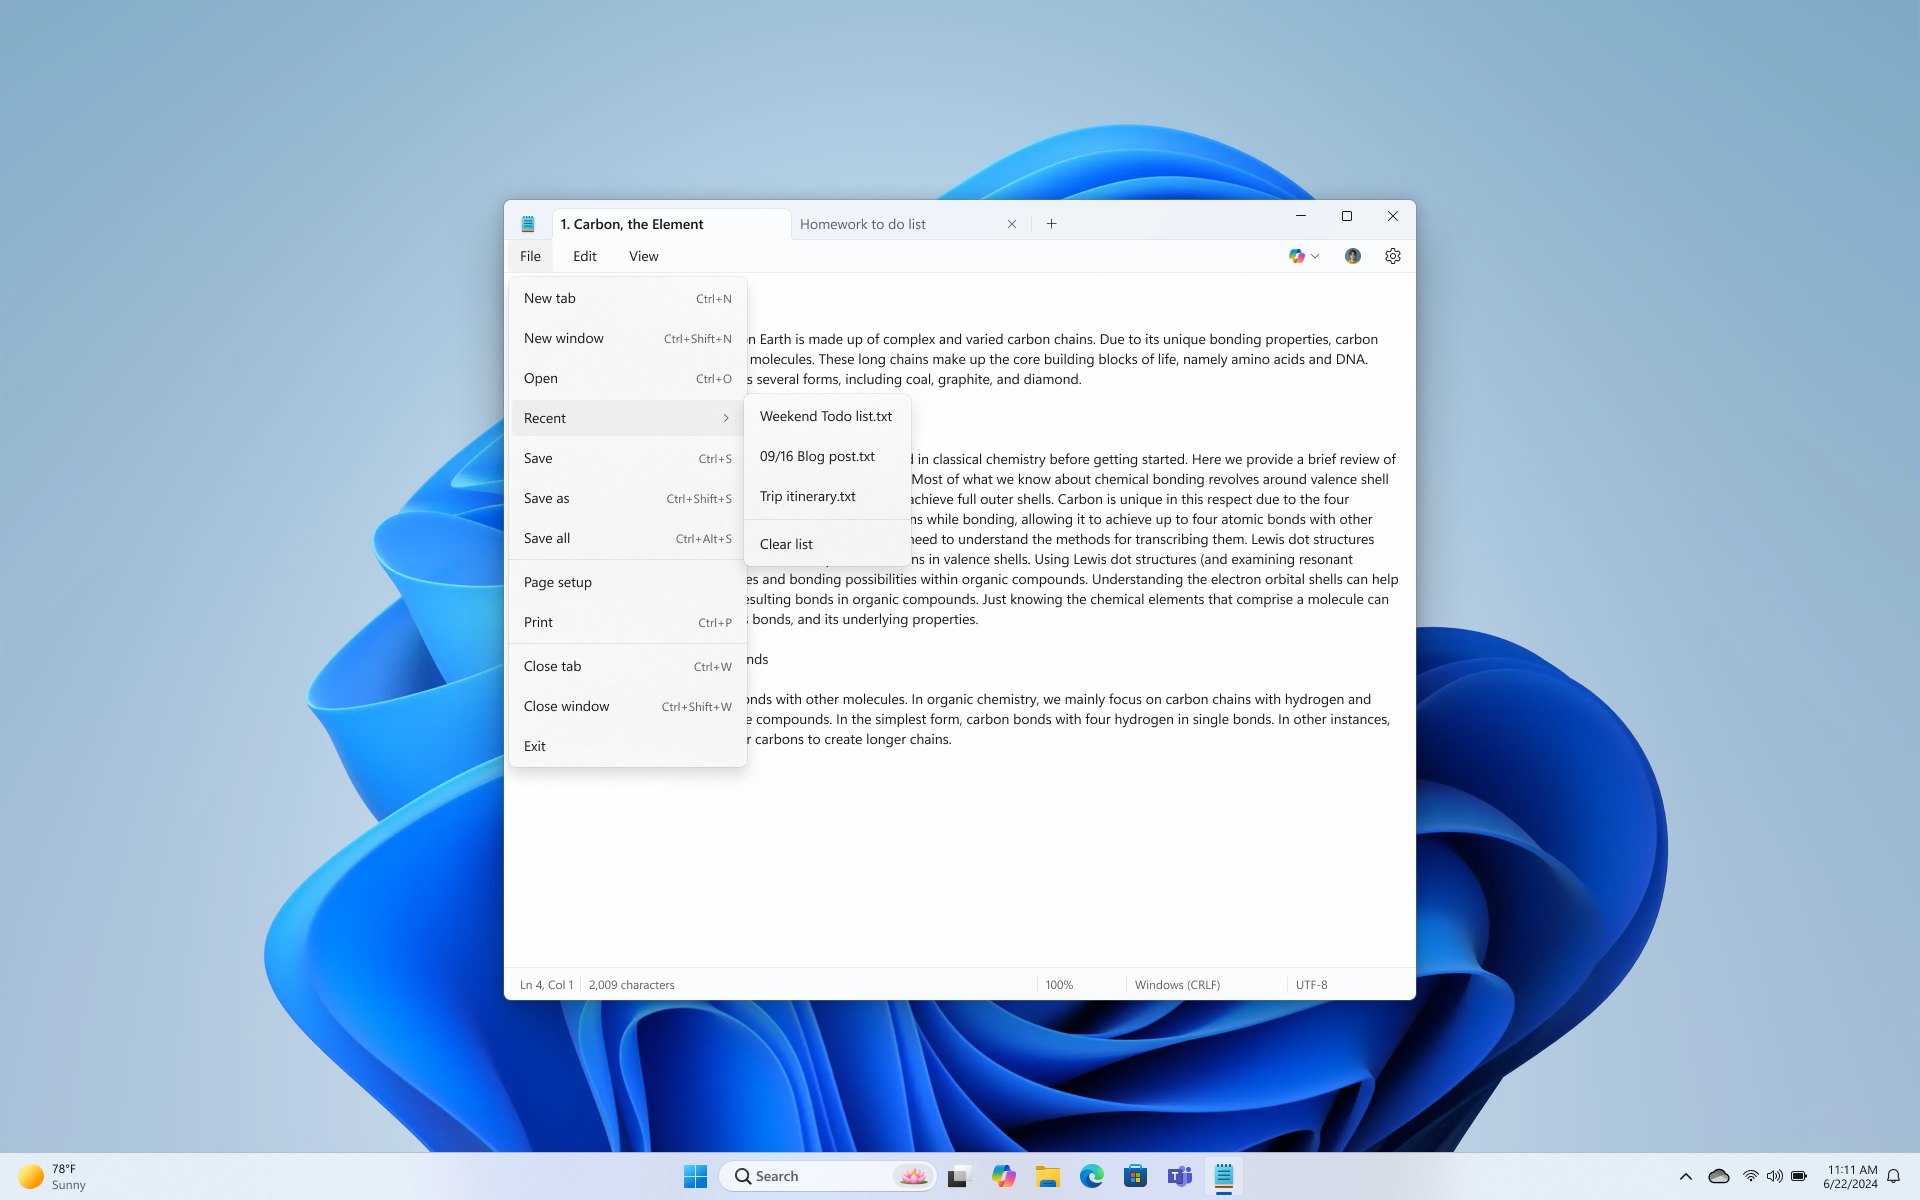The width and height of the screenshot is (1920, 1200).
Task: Click the File Explorer icon in taskbar
Action: (1048, 1175)
